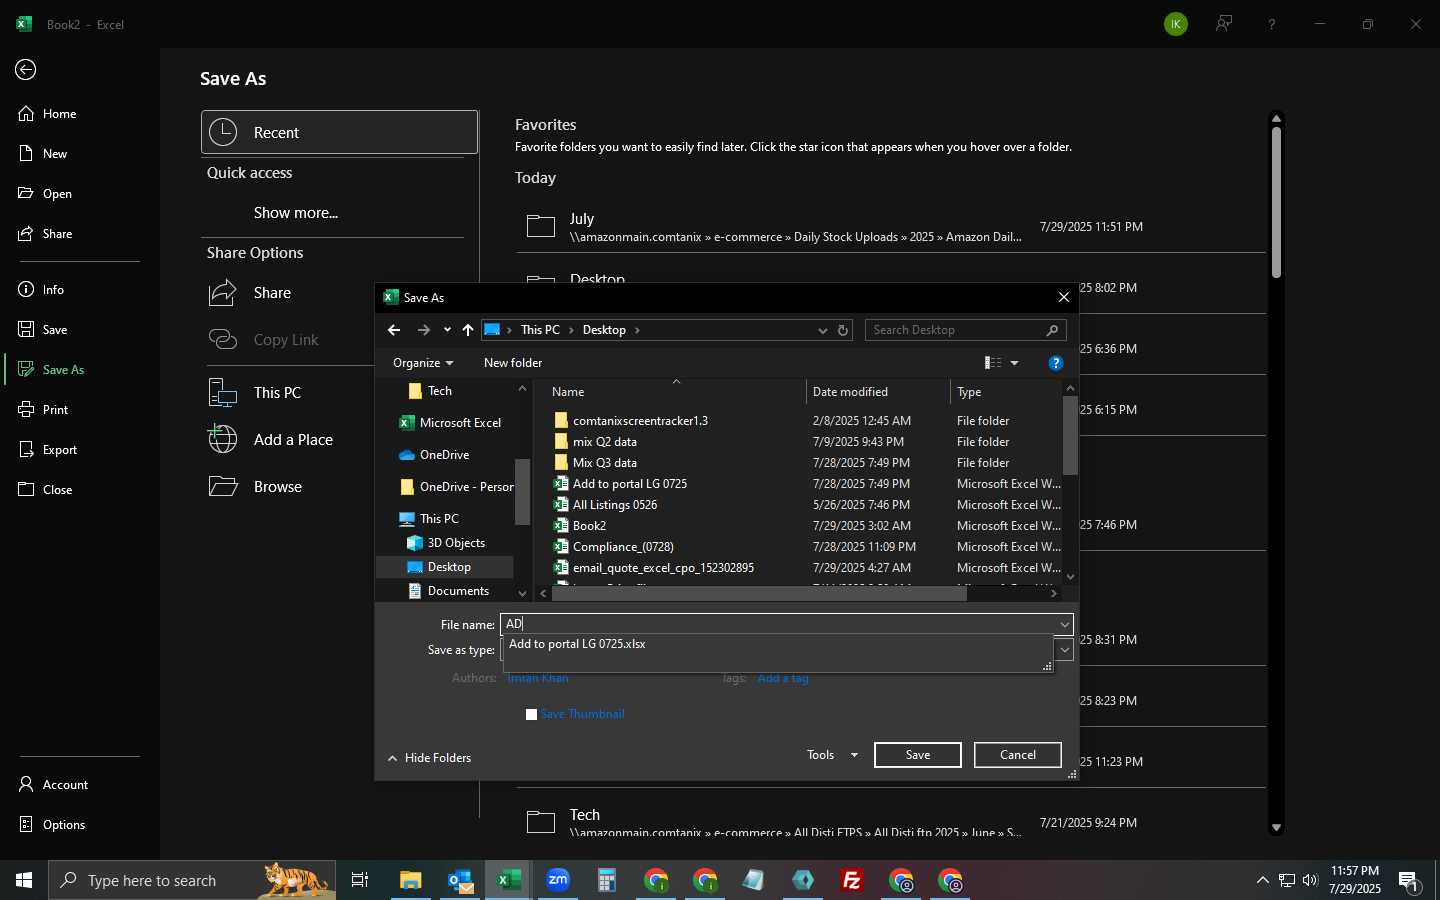Click the Save button in dialog
This screenshot has width=1440, height=900.
[x=918, y=755]
